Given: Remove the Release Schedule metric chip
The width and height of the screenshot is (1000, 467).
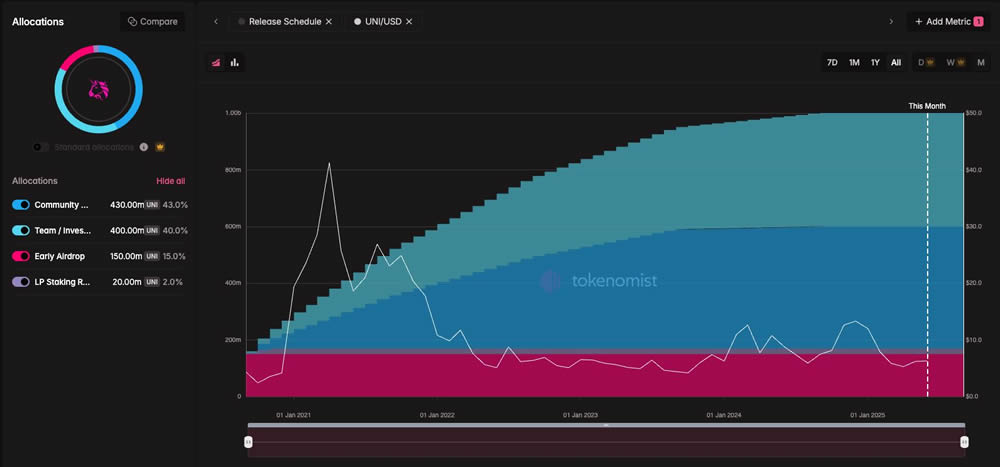Looking at the screenshot, I should click(x=329, y=21).
